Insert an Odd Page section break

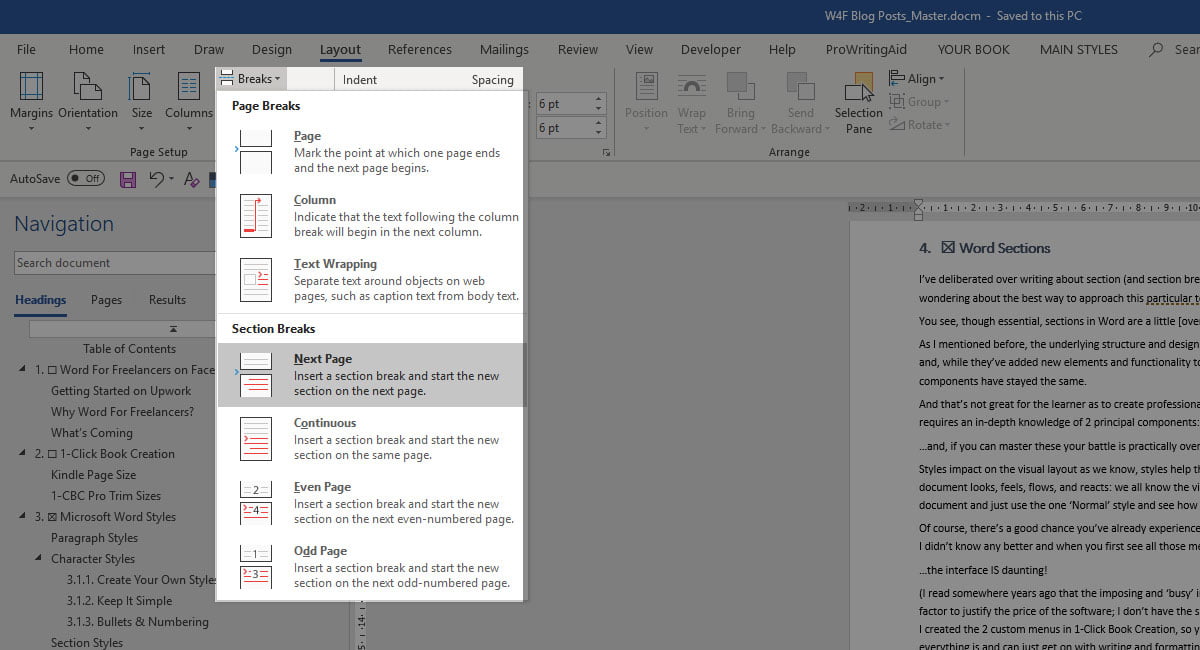coord(370,567)
